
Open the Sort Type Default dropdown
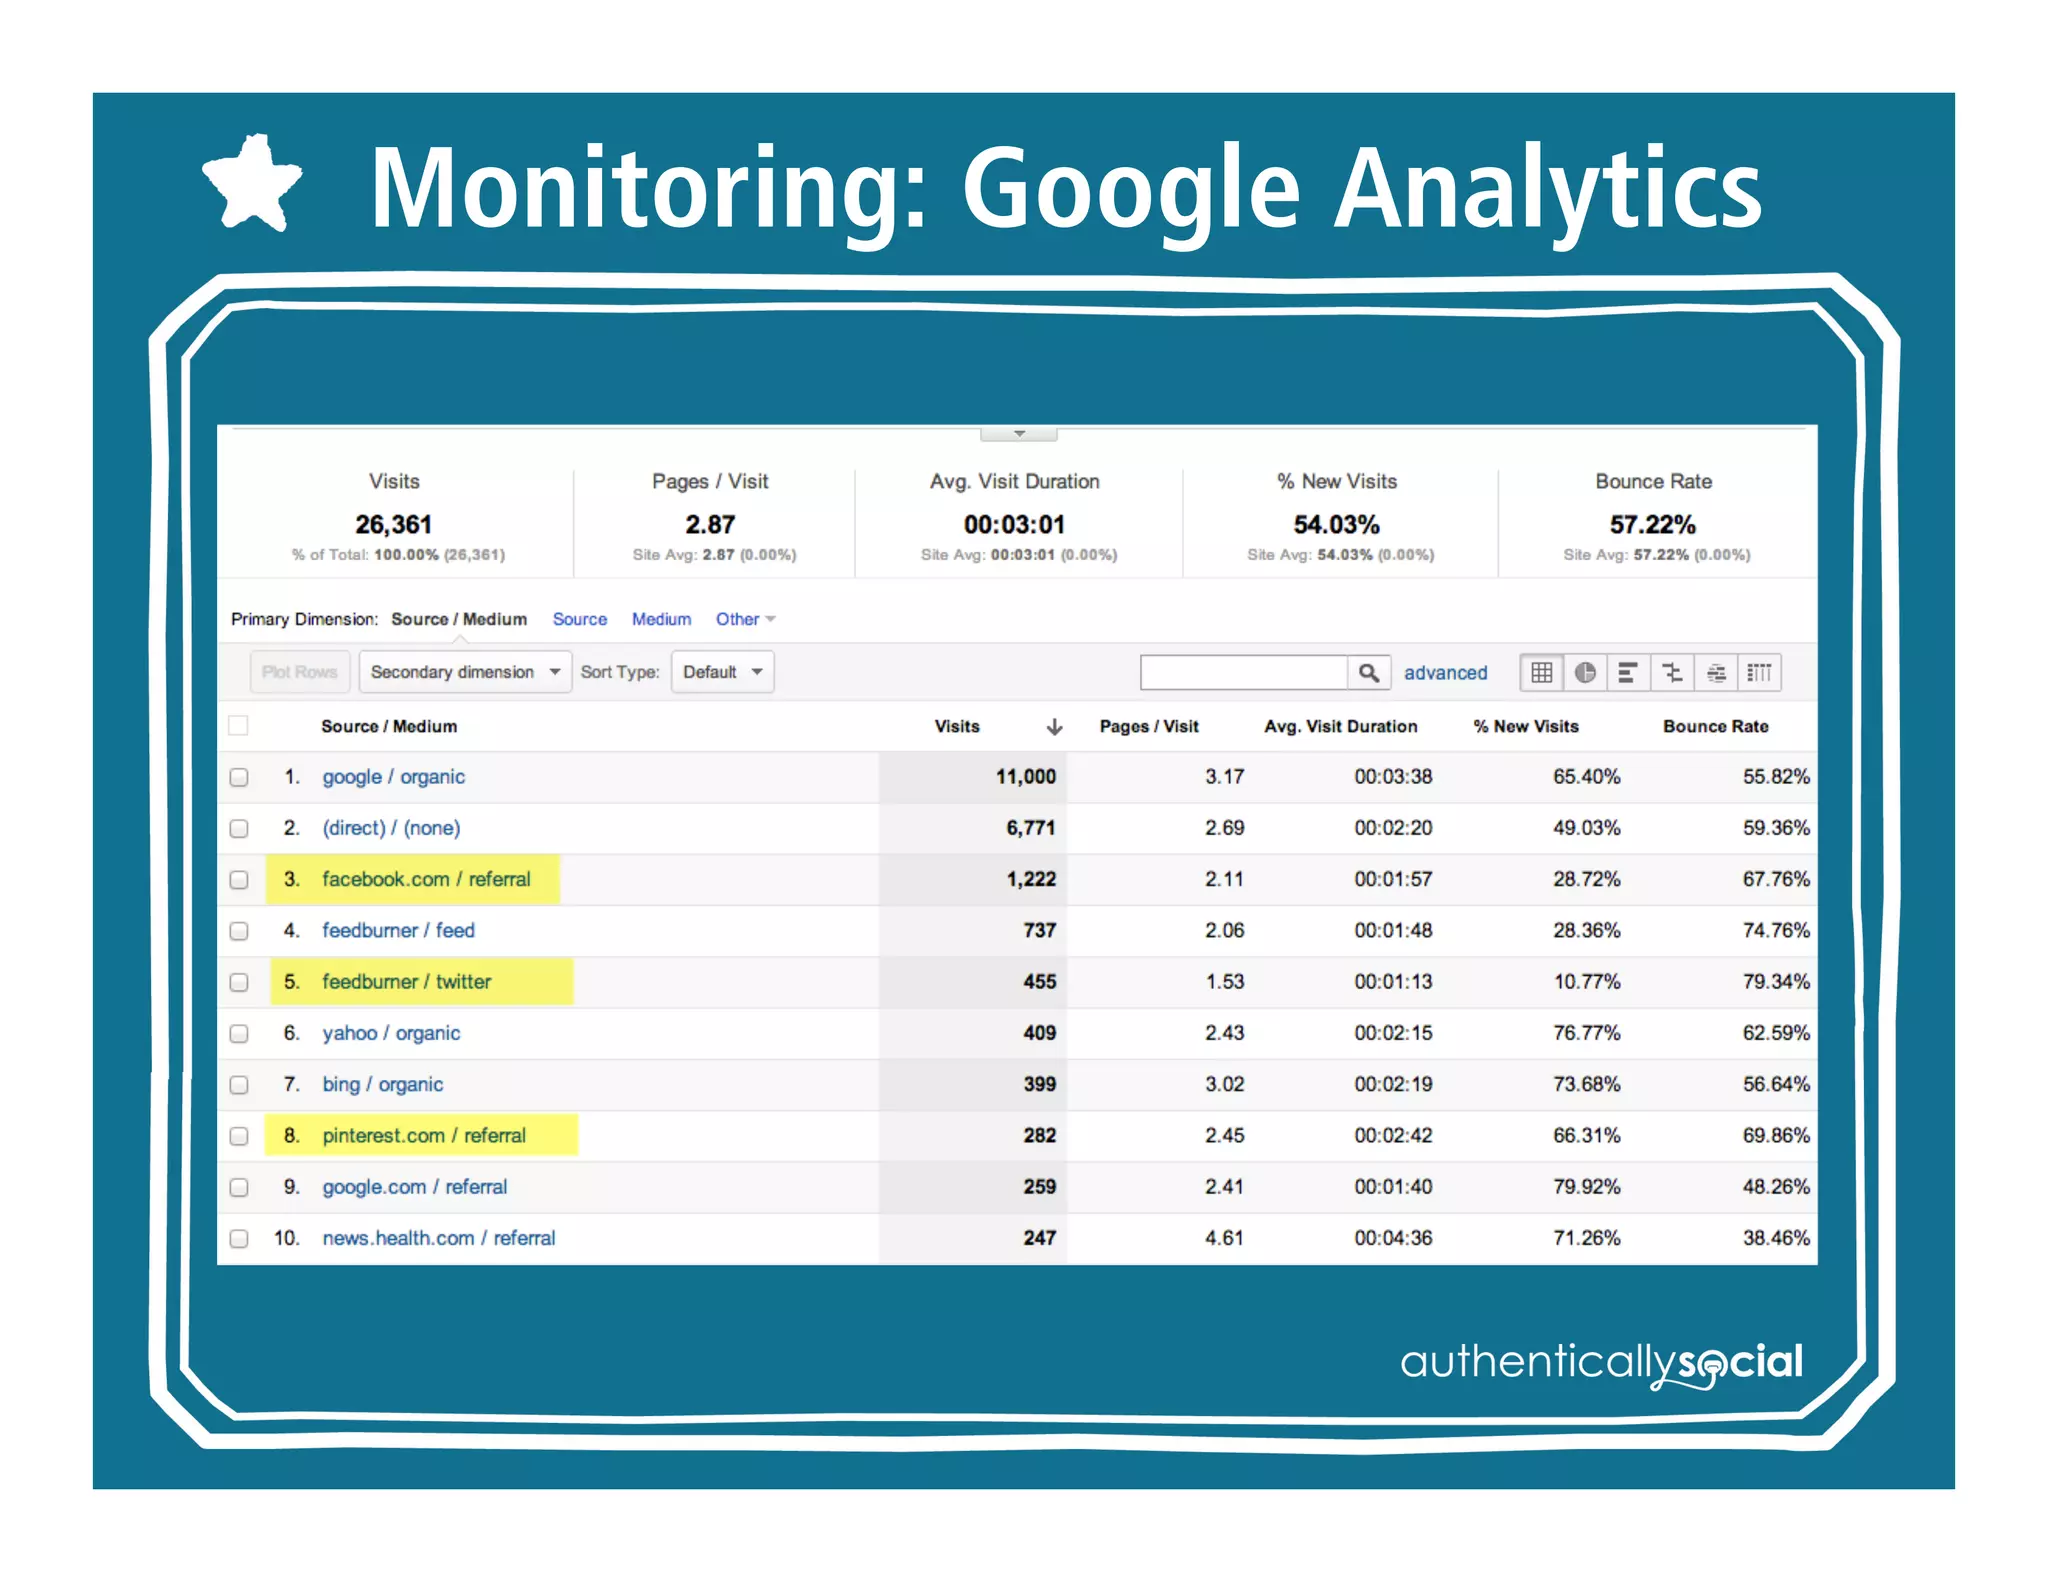click(x=722, y=672)
